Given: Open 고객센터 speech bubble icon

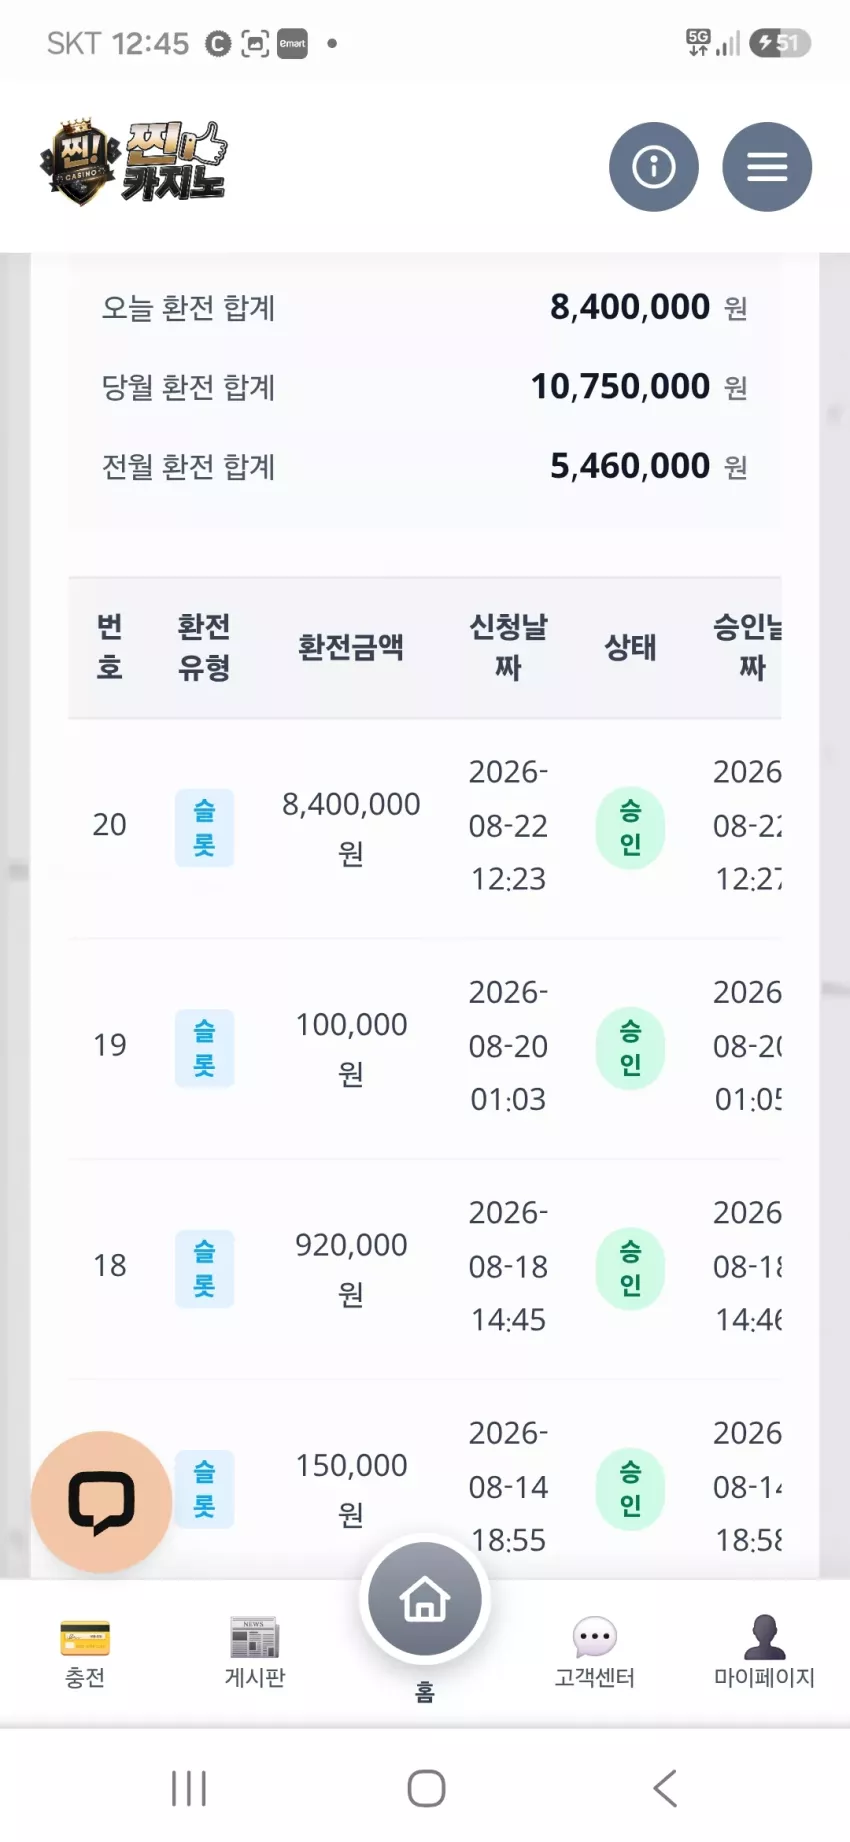Looking at the screenshot, I should click(x=595, y=1638).
